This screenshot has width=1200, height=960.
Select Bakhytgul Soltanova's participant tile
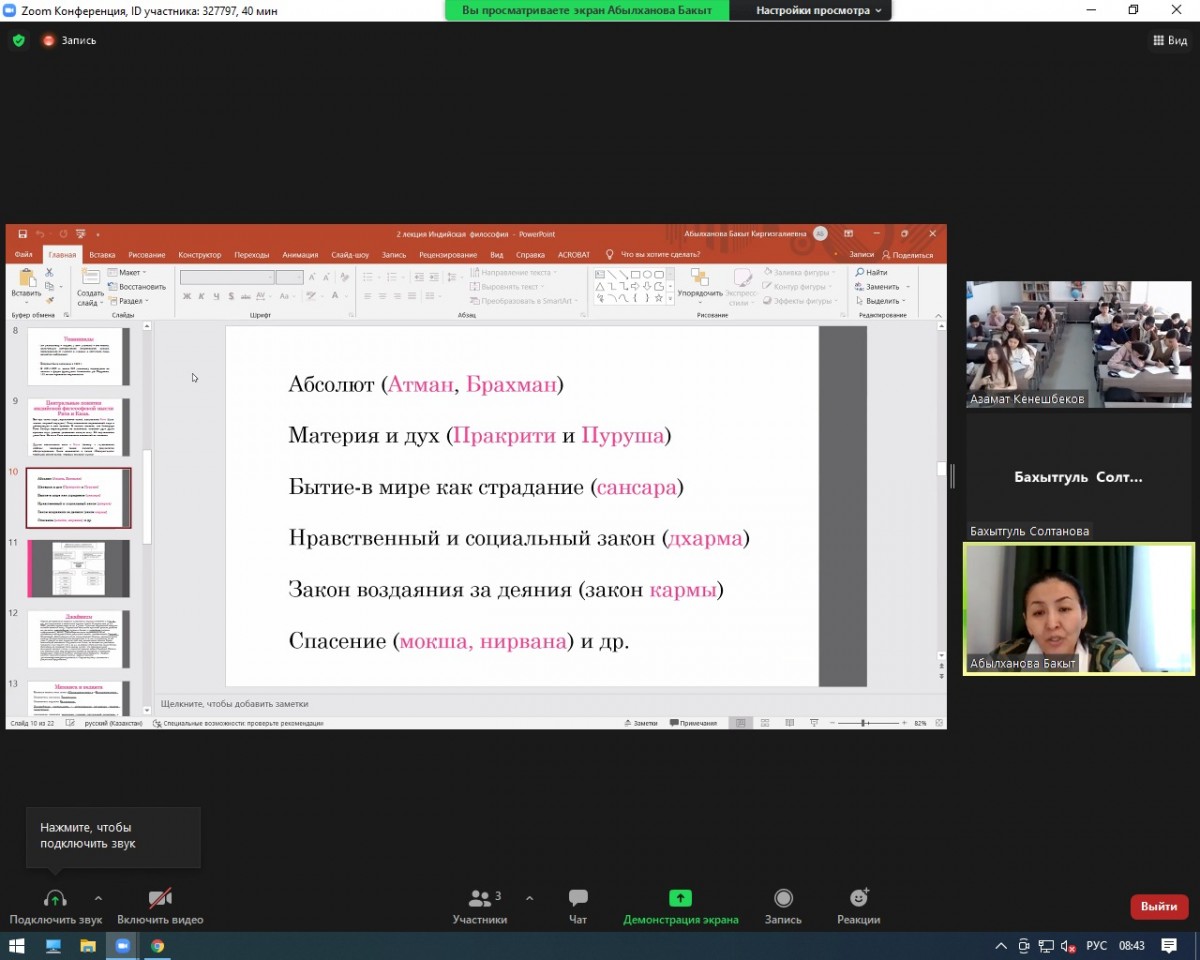click(x=1078, y=476)
